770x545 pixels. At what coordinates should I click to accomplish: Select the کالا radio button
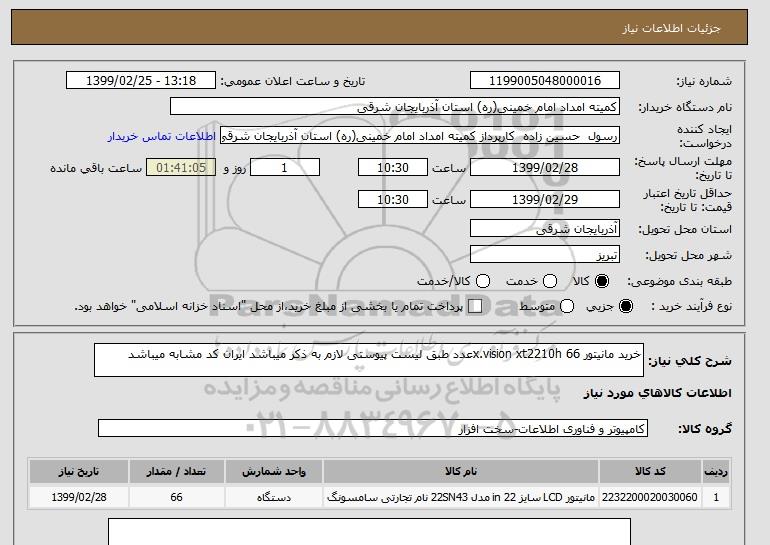(x=602, y=281)
